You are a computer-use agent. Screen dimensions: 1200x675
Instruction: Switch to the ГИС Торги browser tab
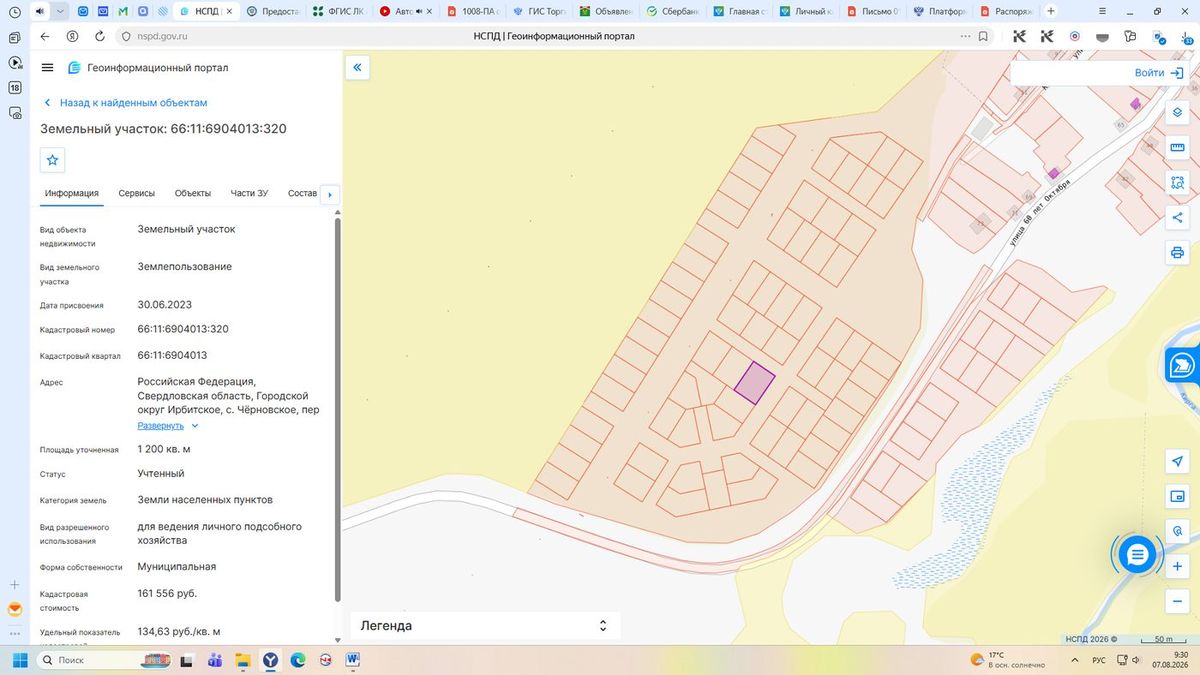coord(539,12)
